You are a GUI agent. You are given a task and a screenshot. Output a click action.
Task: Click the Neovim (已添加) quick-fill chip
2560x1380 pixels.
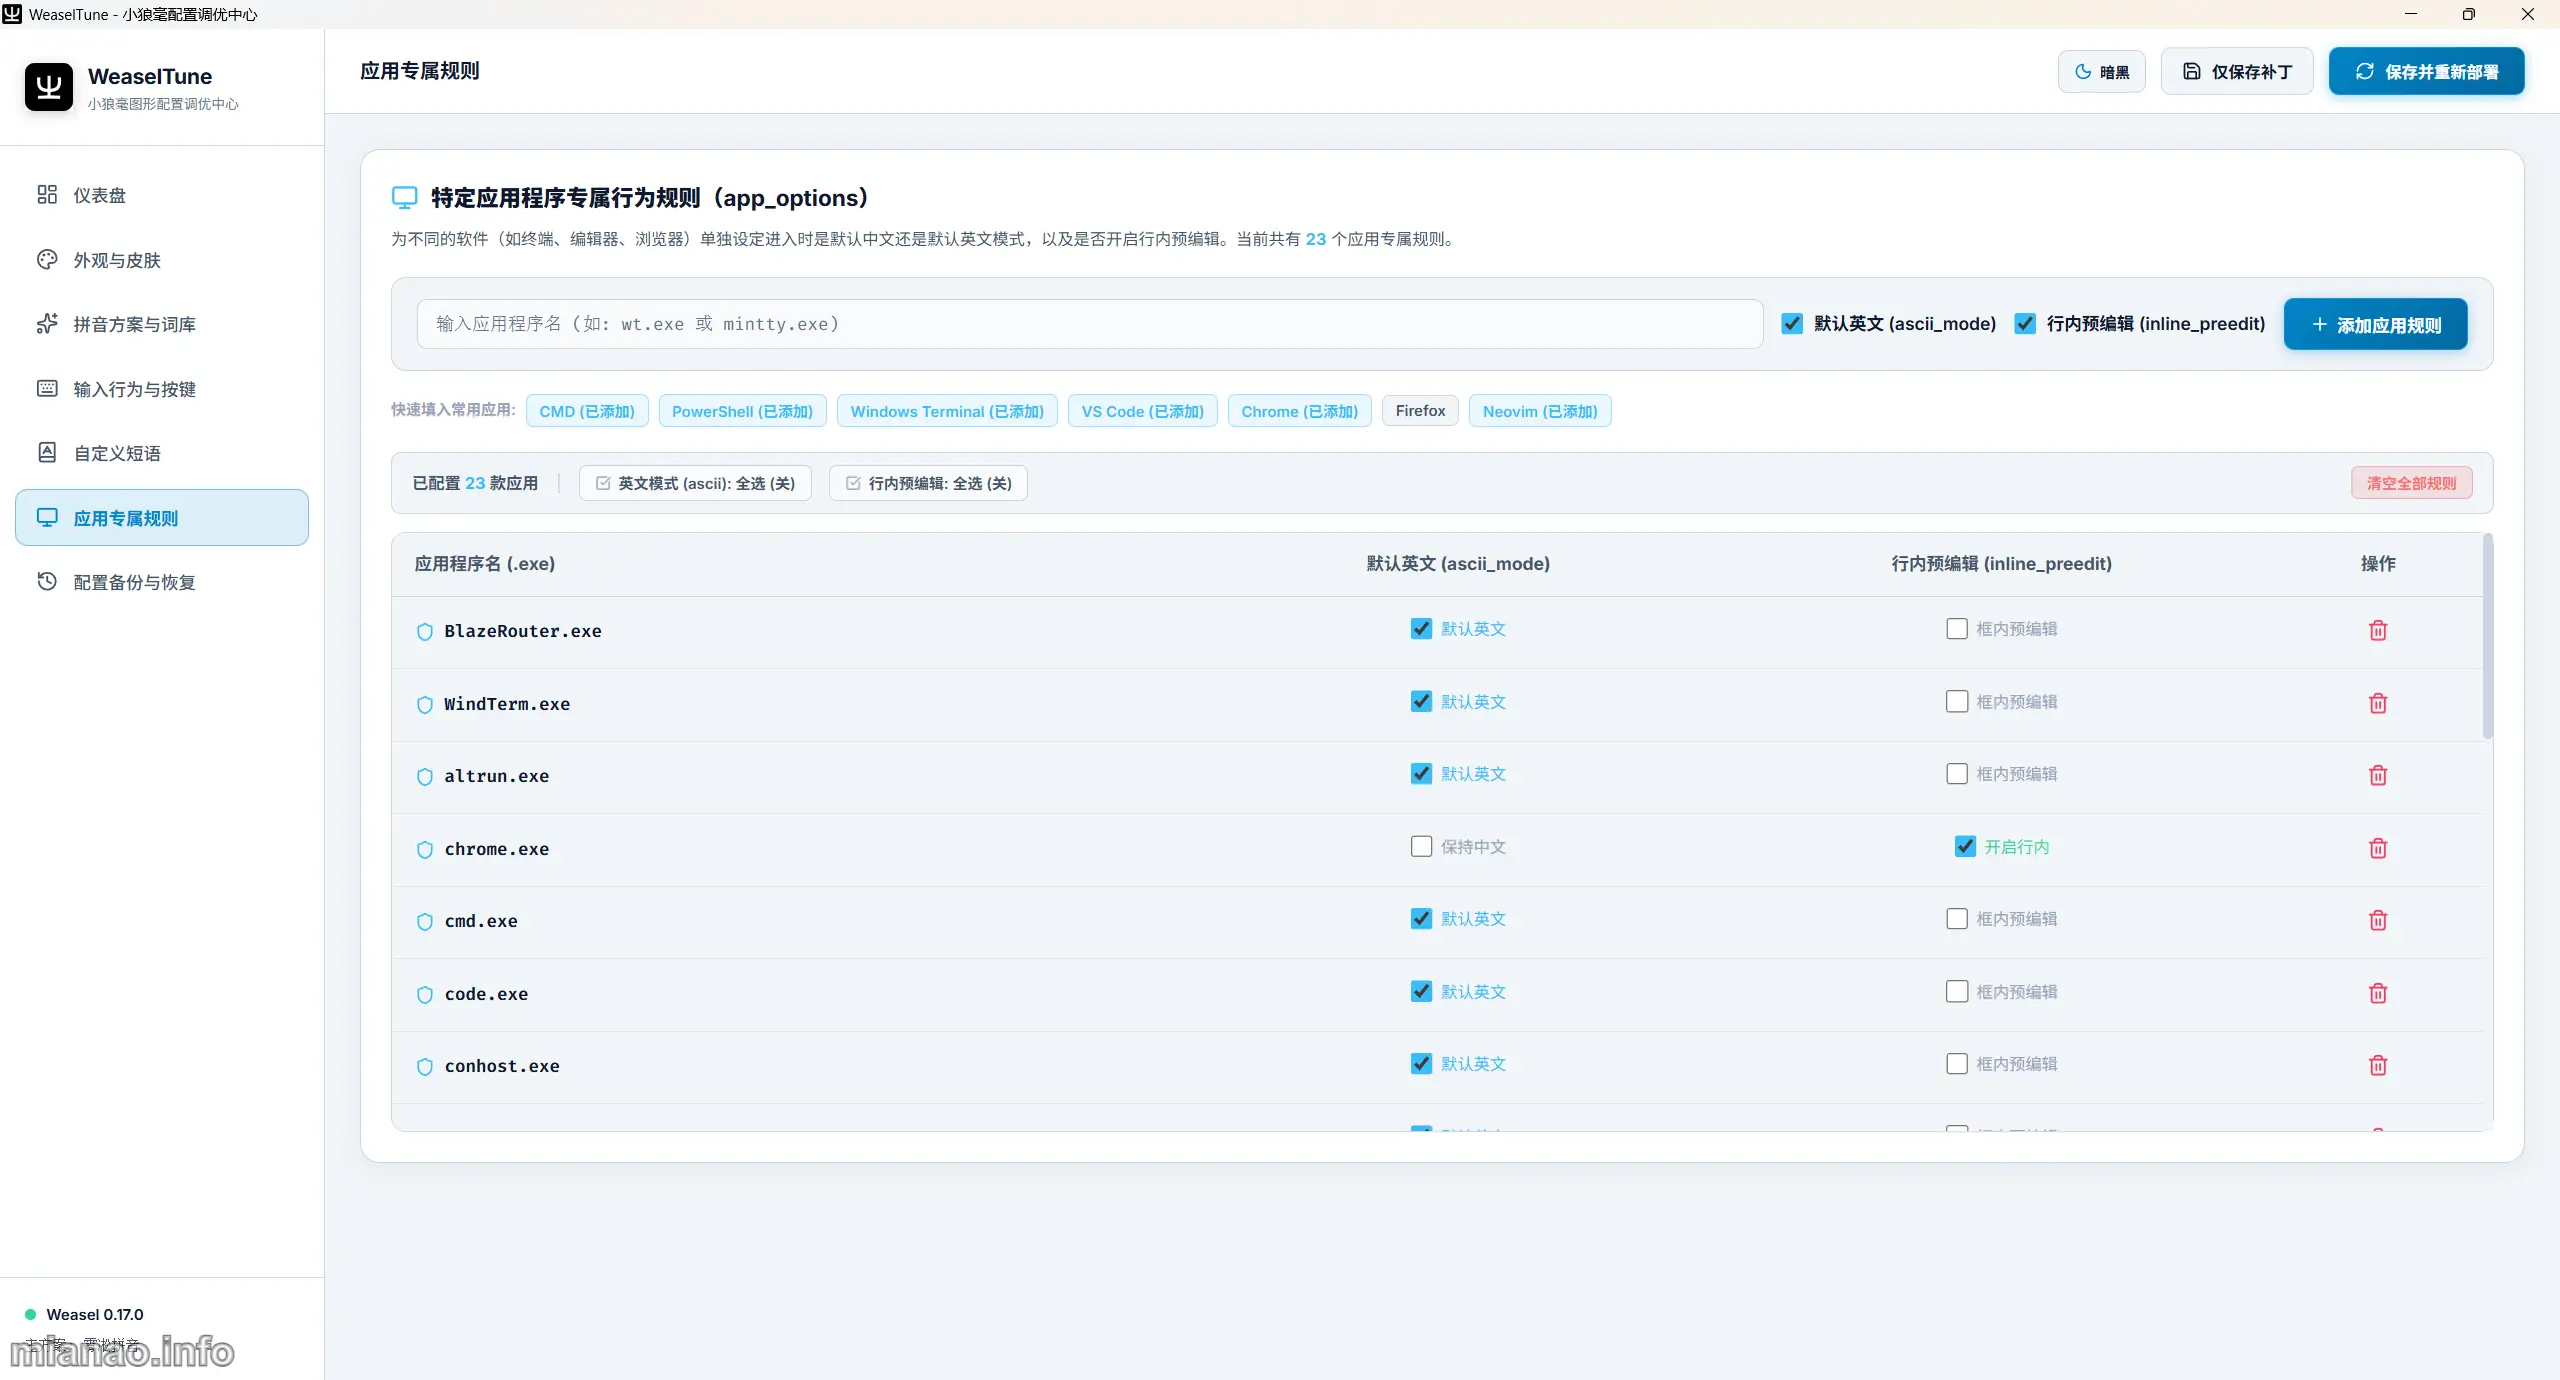pyautogui.click(x=1540, y=411)
